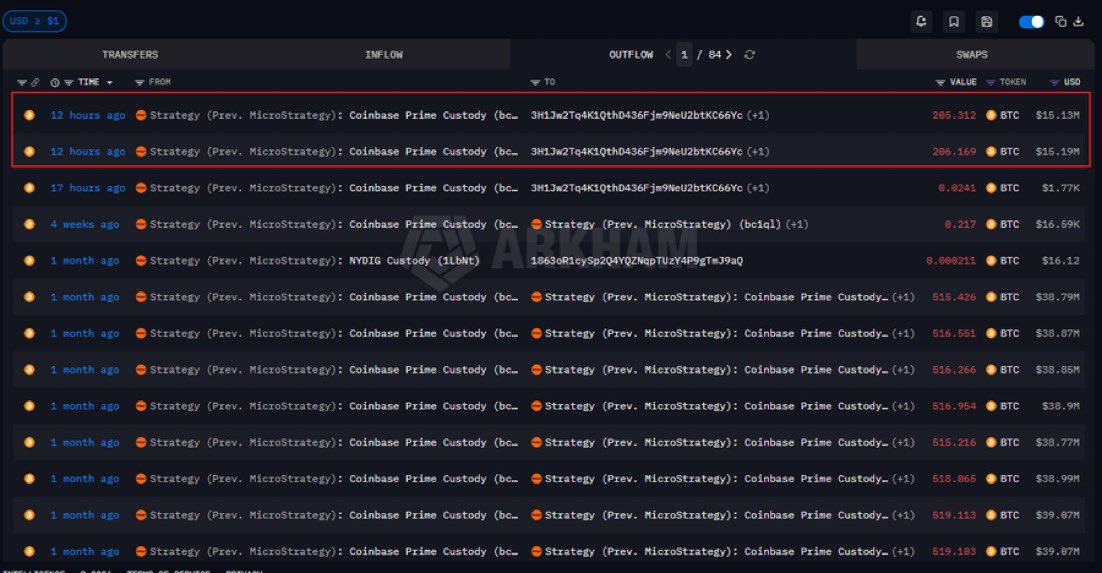Viewport: 1102px width, 573px height.
Task: Click chain icon at start of 0.0241 row
Action: click(30, 188)
